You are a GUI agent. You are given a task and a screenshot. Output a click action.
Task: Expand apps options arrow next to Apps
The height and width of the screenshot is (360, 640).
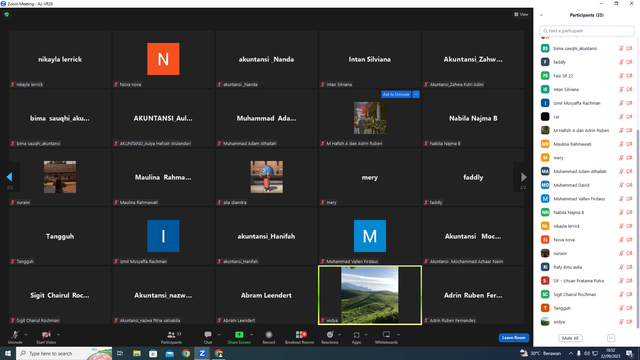[366, 335]
